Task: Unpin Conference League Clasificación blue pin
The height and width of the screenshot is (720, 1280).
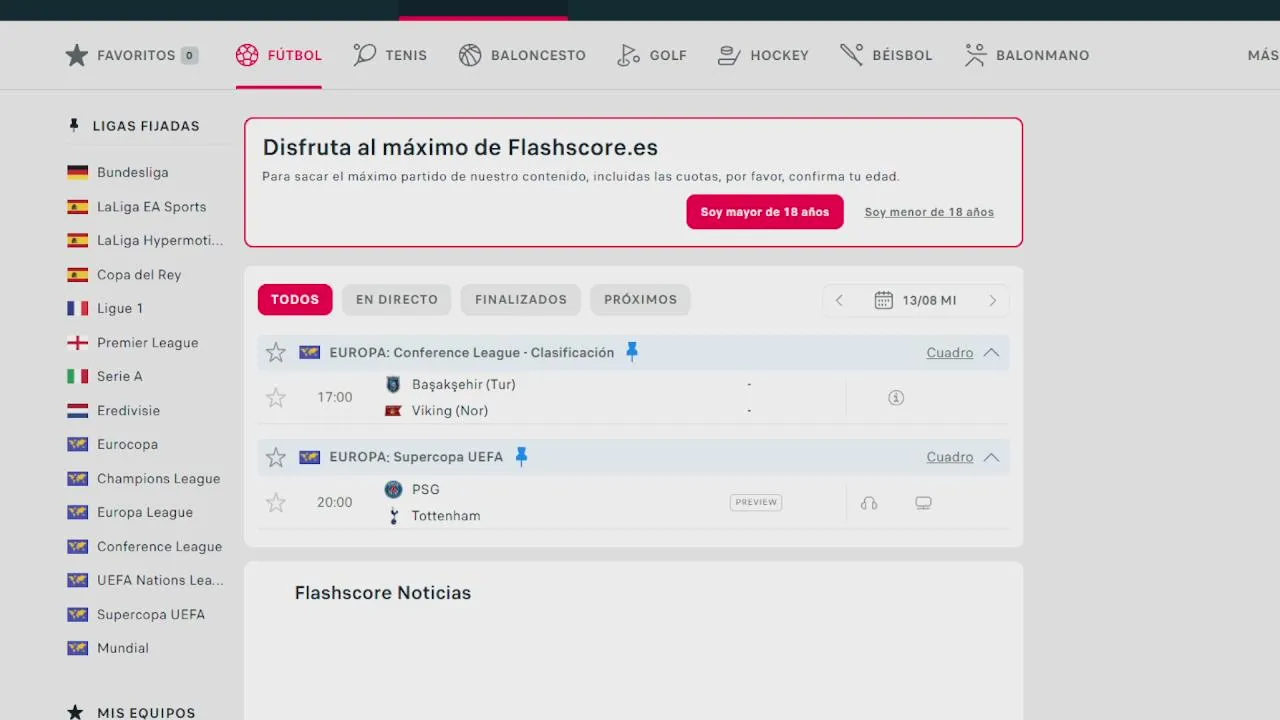Action: click(x=632, y=351)
